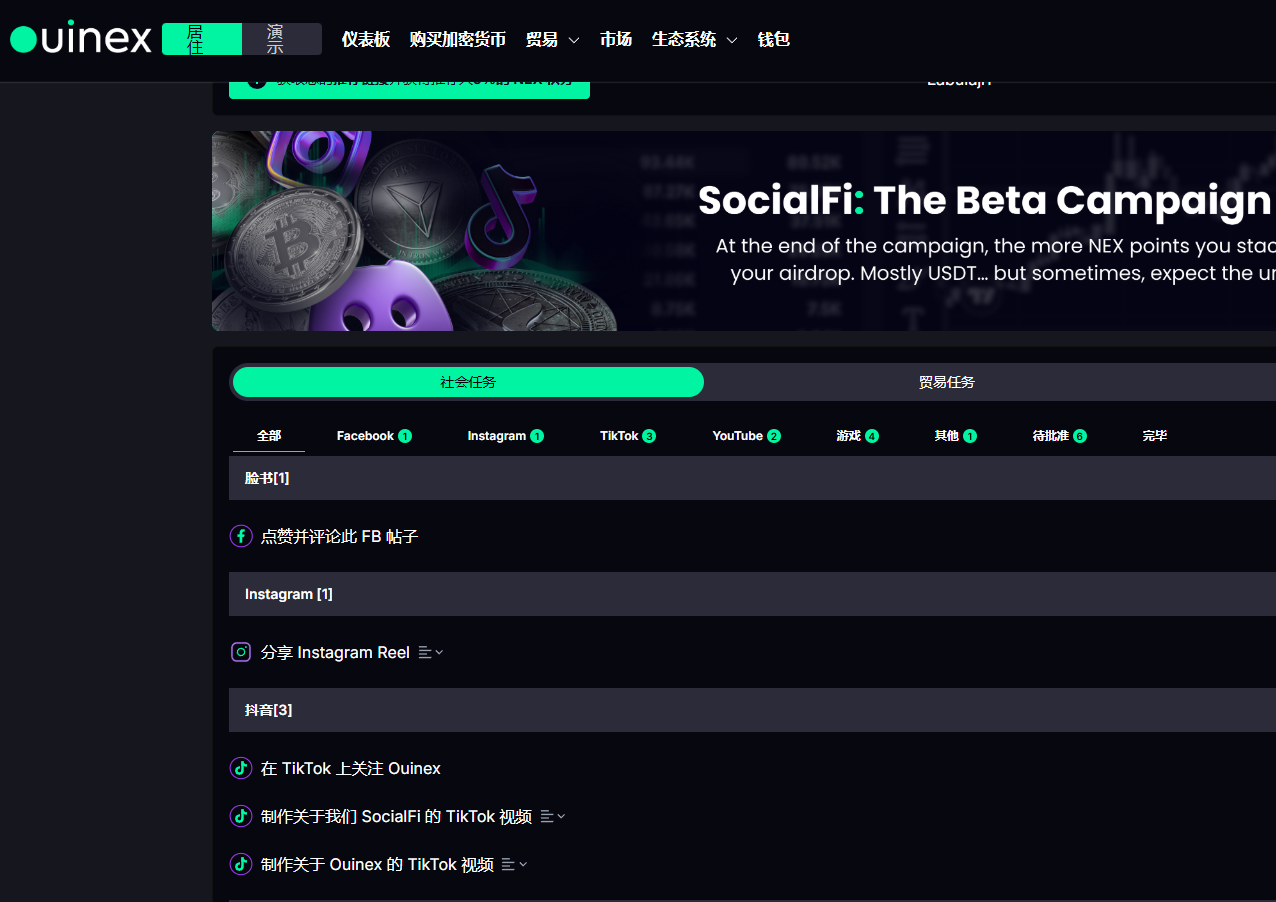
Task: Click the Instagram icon beside the Reel task
Action: (241, 652)
